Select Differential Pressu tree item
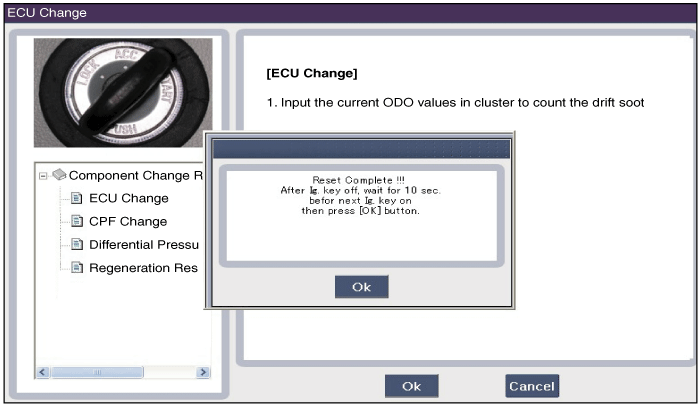 (x=144, y=244)
